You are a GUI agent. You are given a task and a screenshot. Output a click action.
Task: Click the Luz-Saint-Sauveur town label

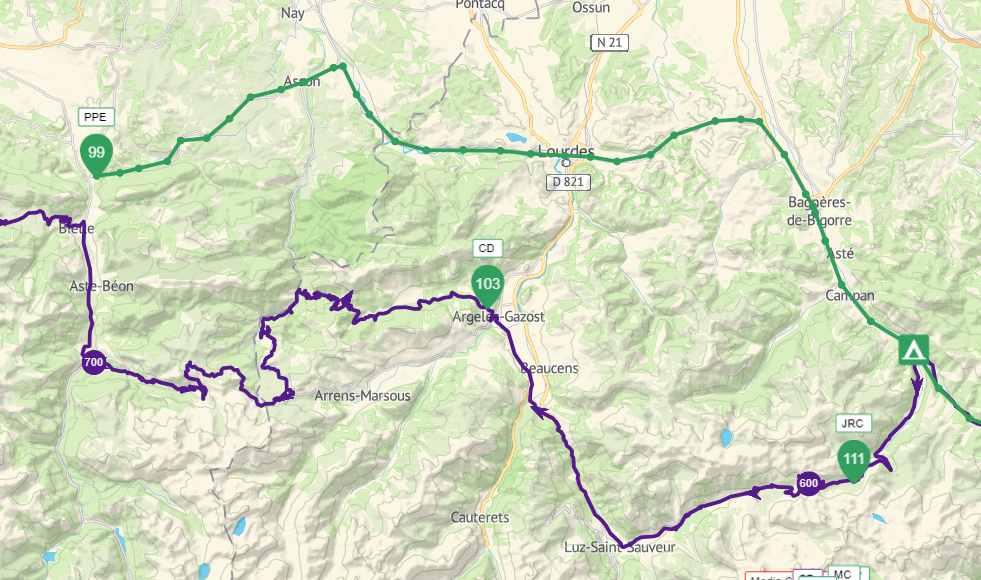619,547
